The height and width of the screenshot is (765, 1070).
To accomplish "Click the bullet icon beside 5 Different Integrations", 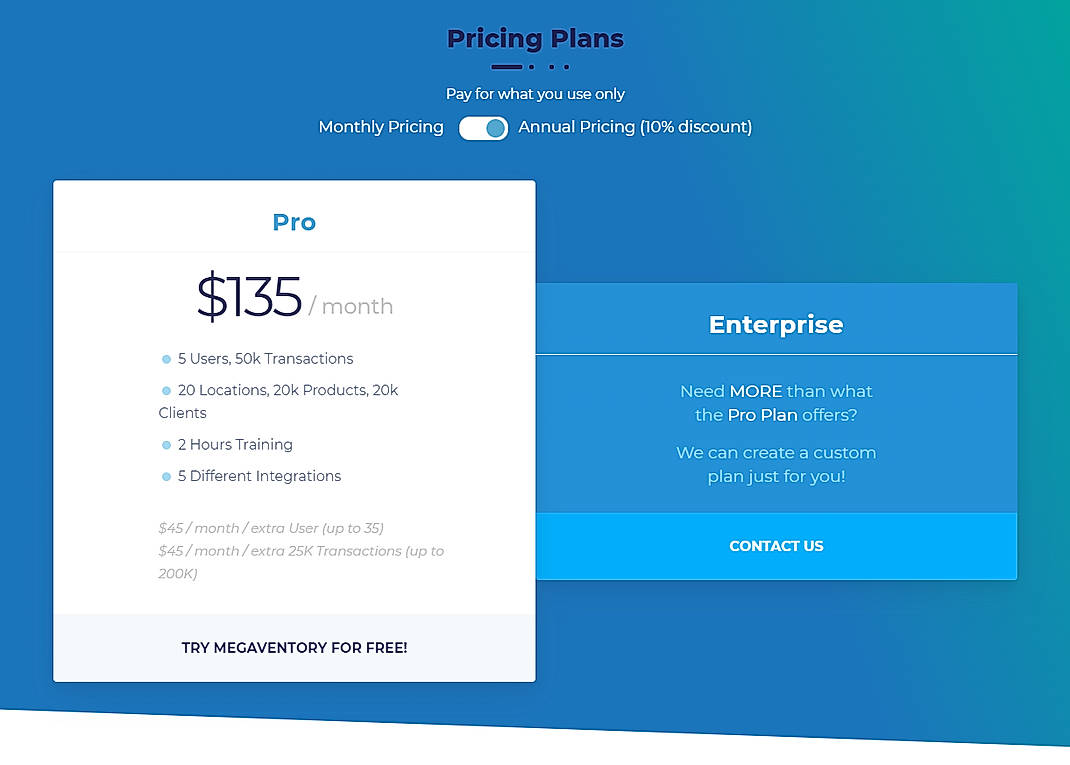I will (165, 476).
